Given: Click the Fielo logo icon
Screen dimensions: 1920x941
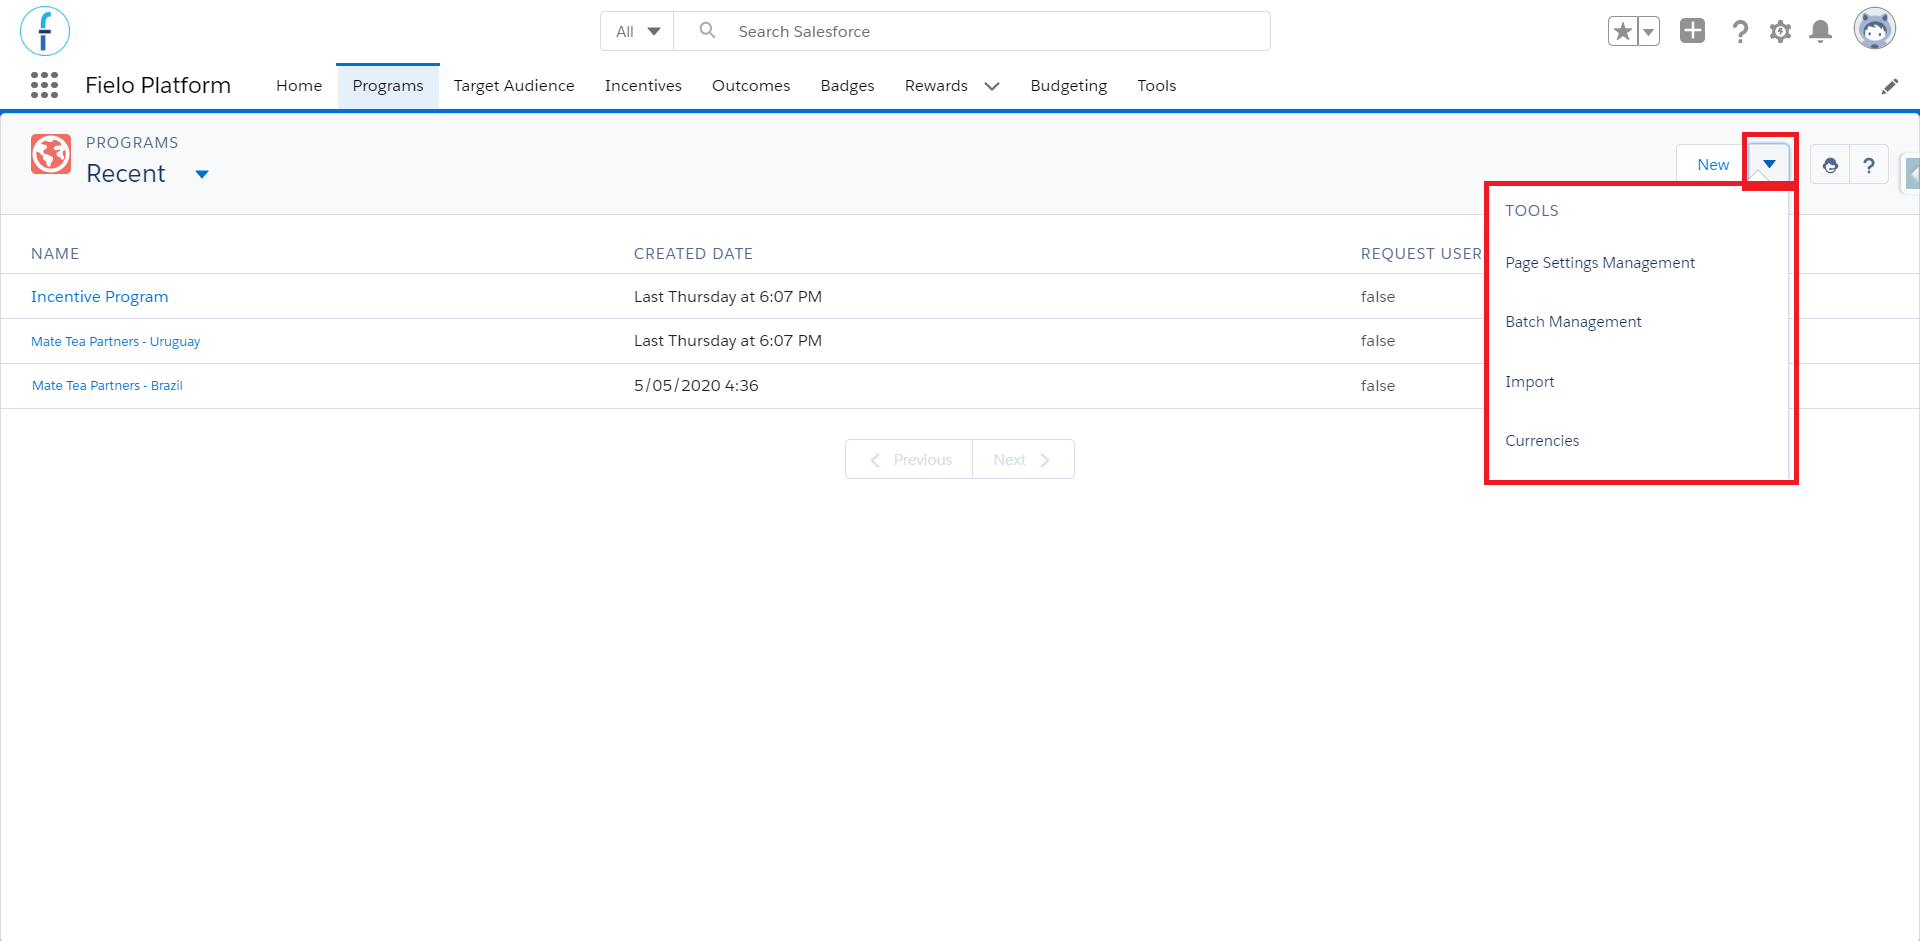Looking at the screenshot, I should tap(45, 31).
